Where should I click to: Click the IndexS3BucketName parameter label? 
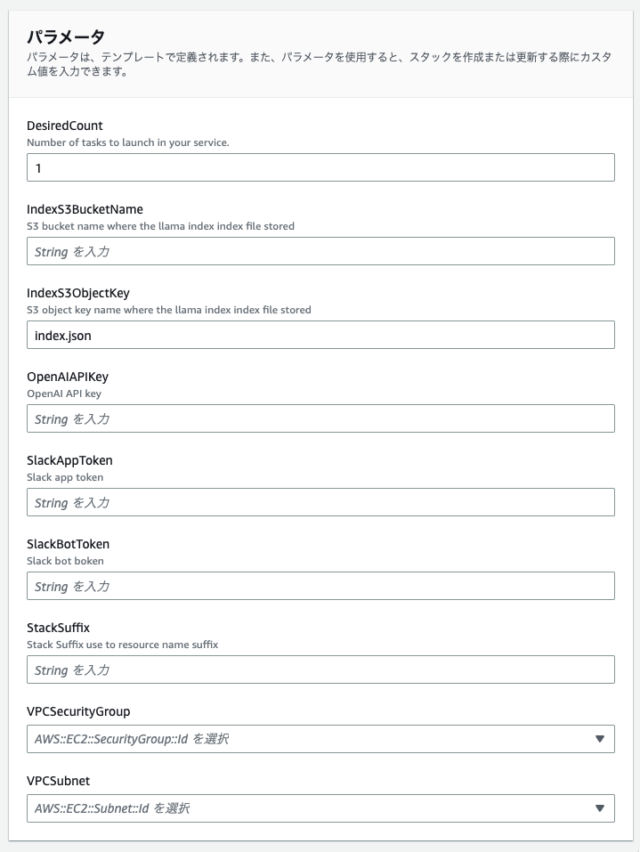(x=85, y=209)
